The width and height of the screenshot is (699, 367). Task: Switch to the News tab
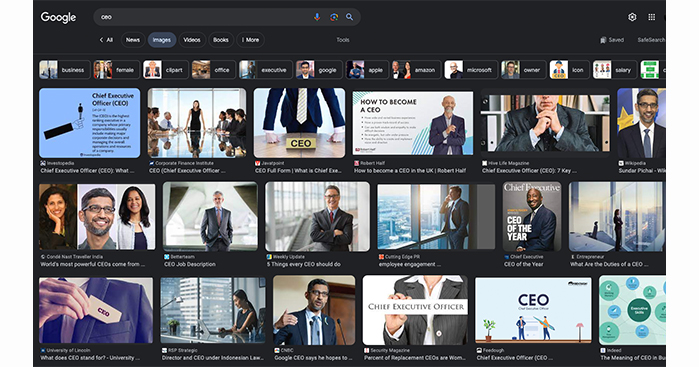click(x=133, y=40)
